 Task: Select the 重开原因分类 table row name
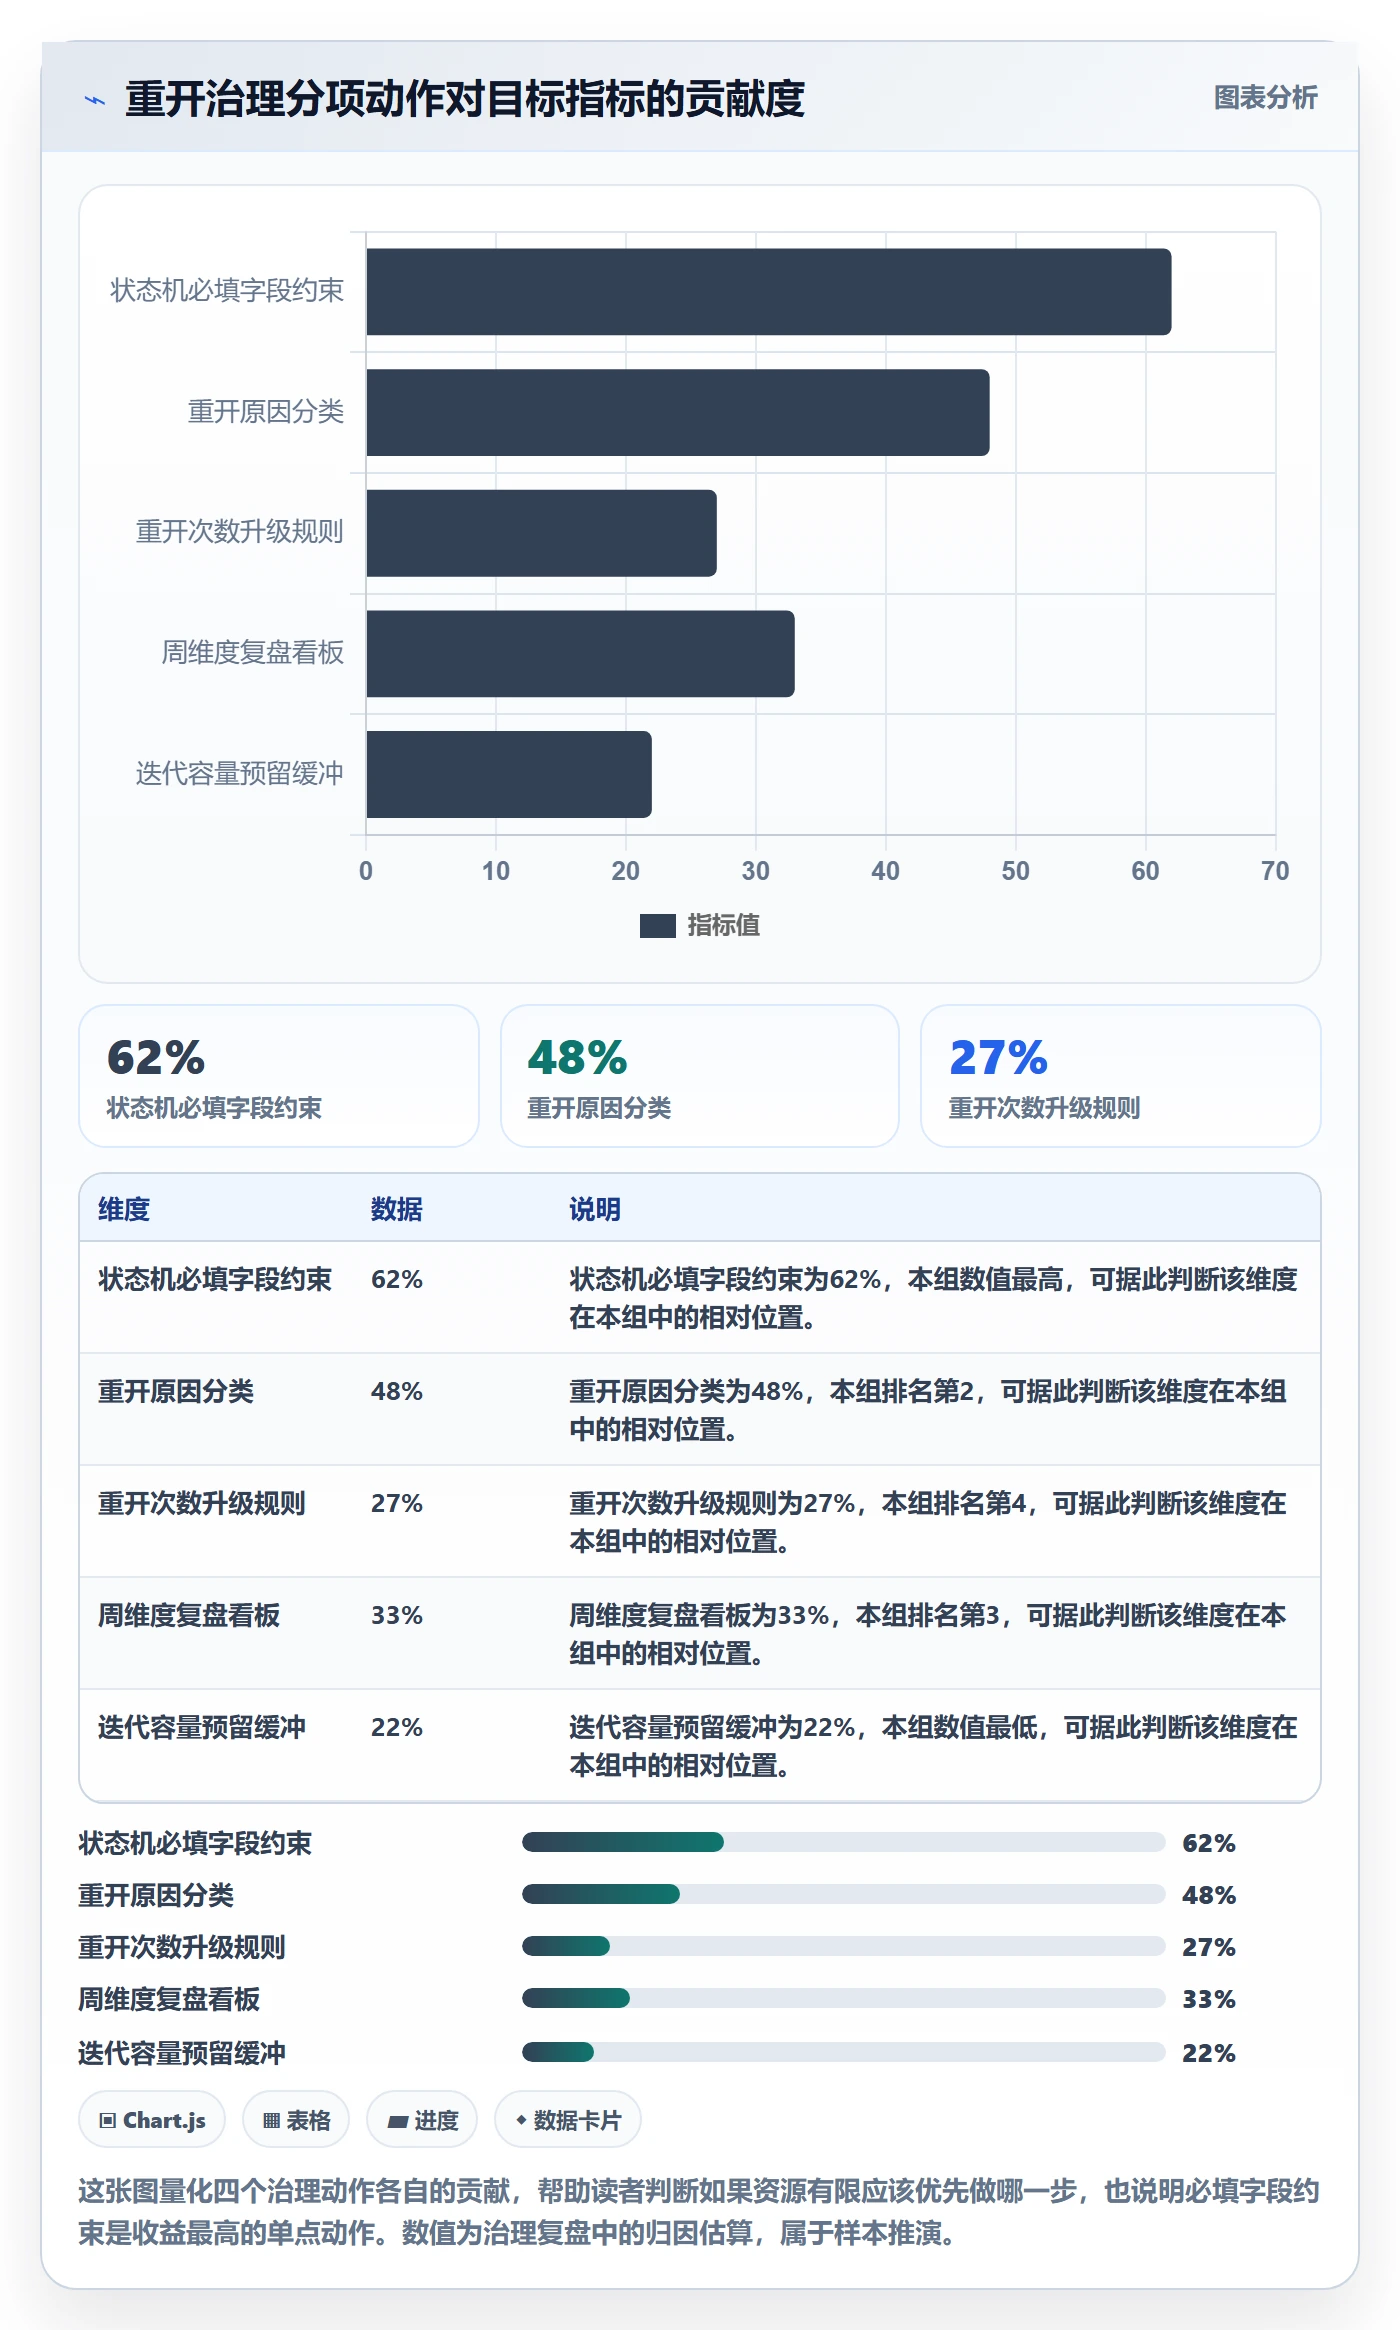click(176, 1391)
